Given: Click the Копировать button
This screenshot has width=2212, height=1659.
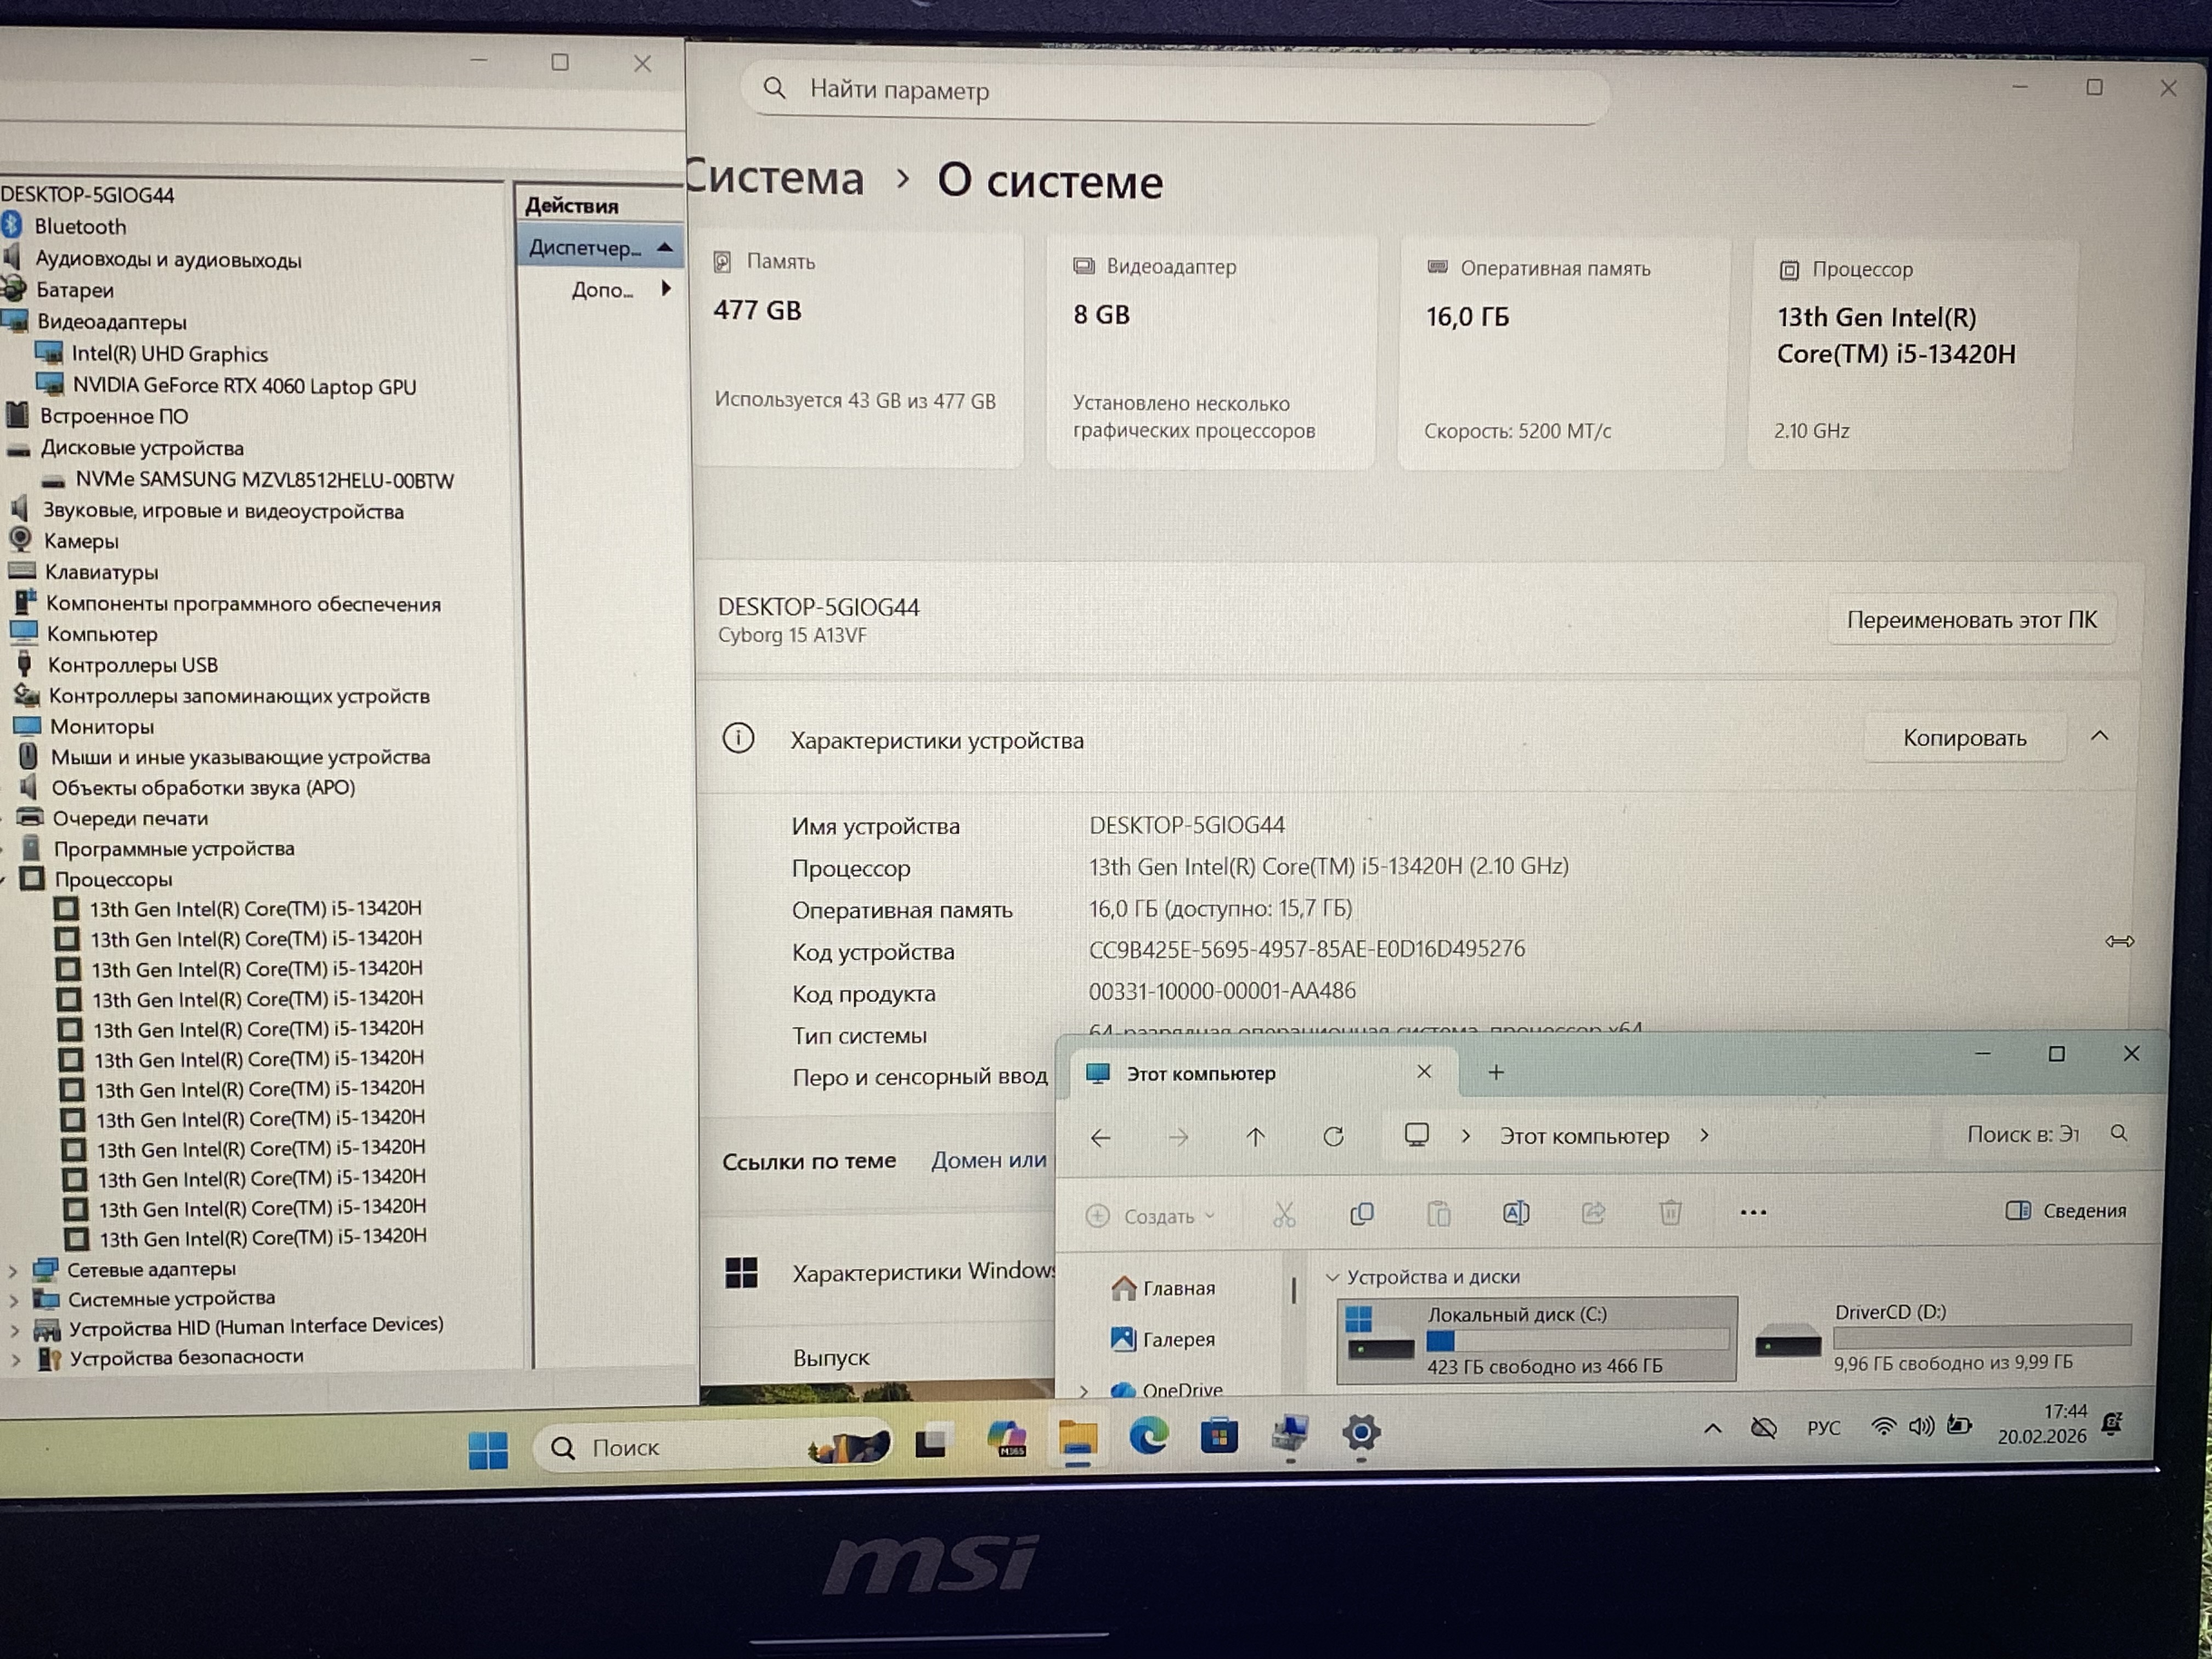Looking at the screenshot, I should click(x=1963, y=738).
